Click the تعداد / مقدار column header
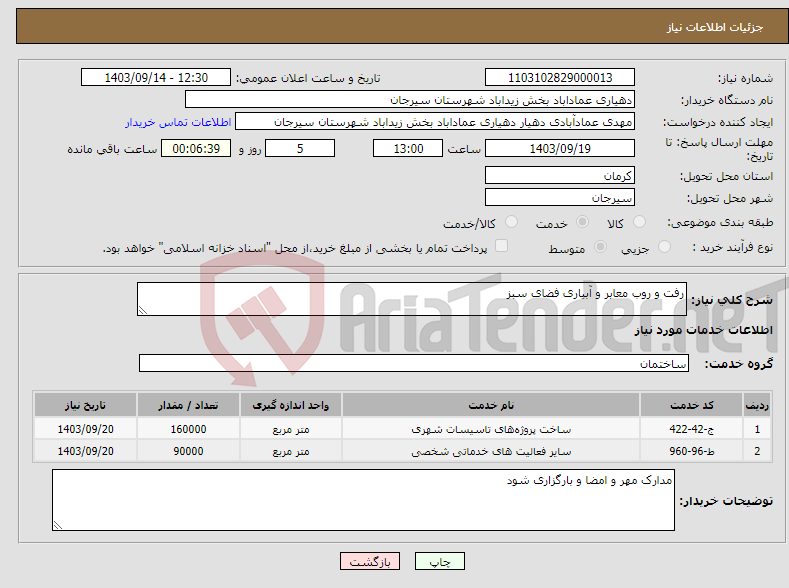Screen dimensions: 789x588 click(x=188, y=405)
